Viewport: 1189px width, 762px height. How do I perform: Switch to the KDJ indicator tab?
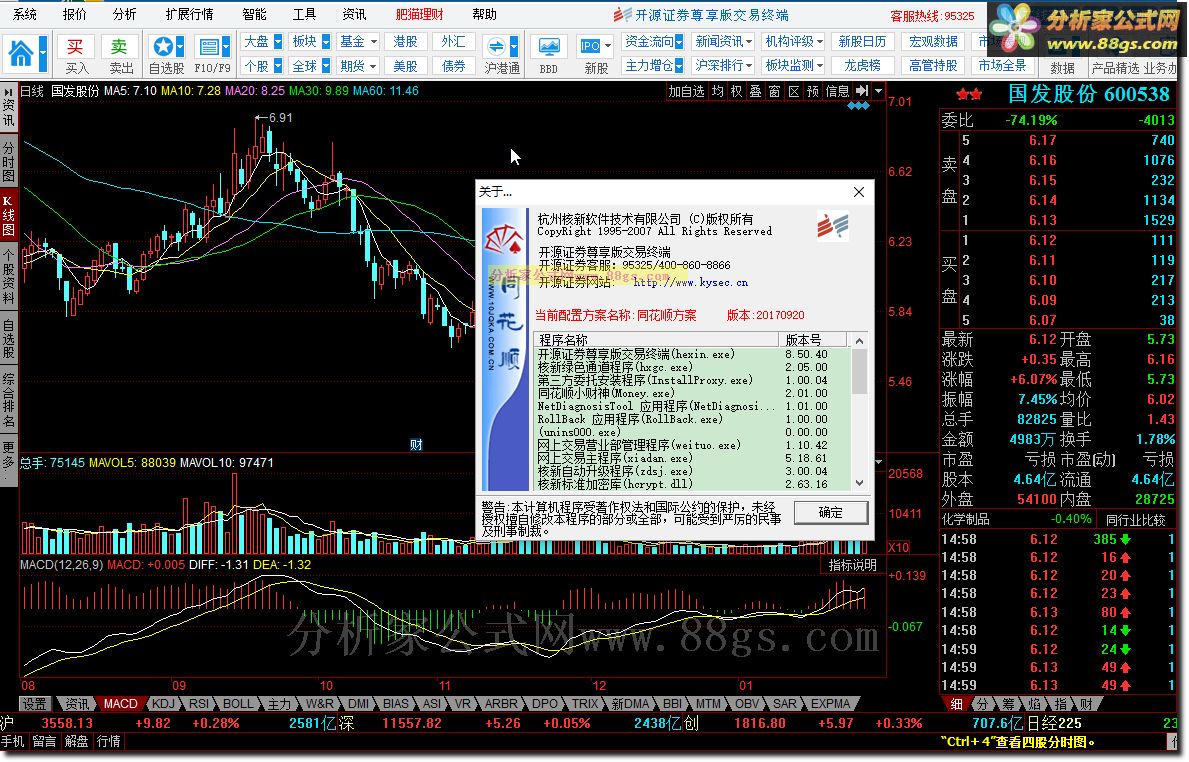point(163,704)
